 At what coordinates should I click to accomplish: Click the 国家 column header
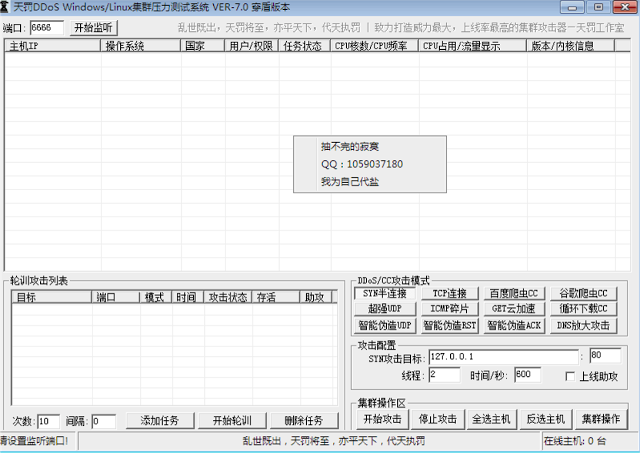[202, 46]
